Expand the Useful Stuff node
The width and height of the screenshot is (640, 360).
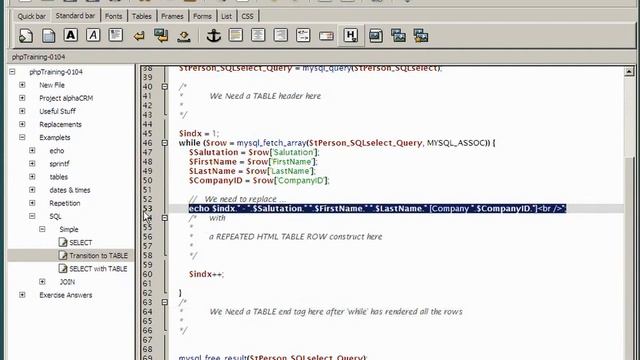pos(22,111)
